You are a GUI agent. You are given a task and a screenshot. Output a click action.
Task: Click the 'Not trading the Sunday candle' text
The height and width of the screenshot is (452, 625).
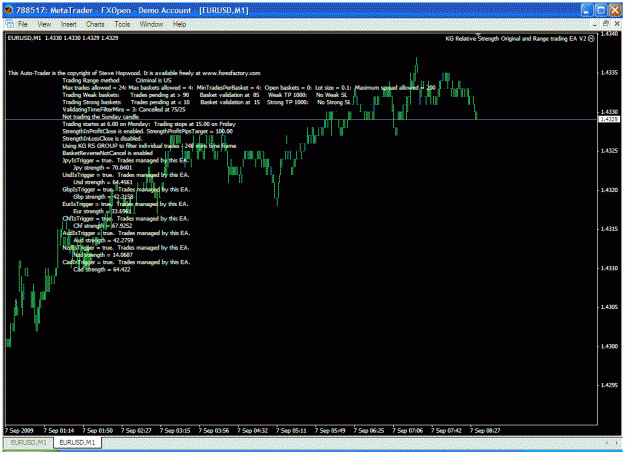tap(100, 117)
